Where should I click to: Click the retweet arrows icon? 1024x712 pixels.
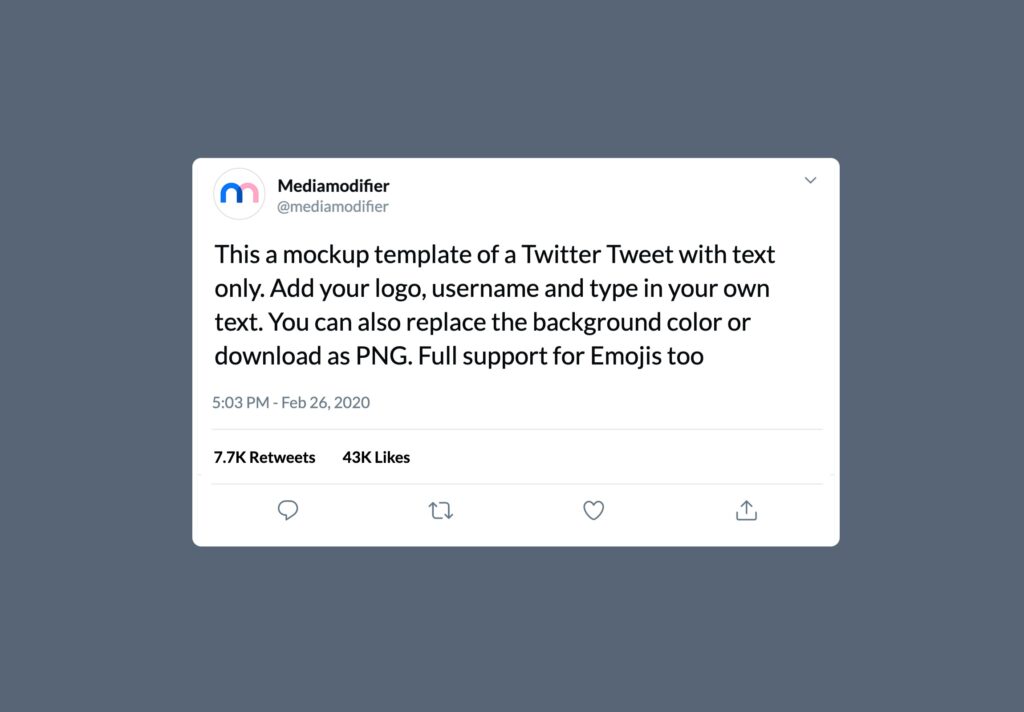441,510
